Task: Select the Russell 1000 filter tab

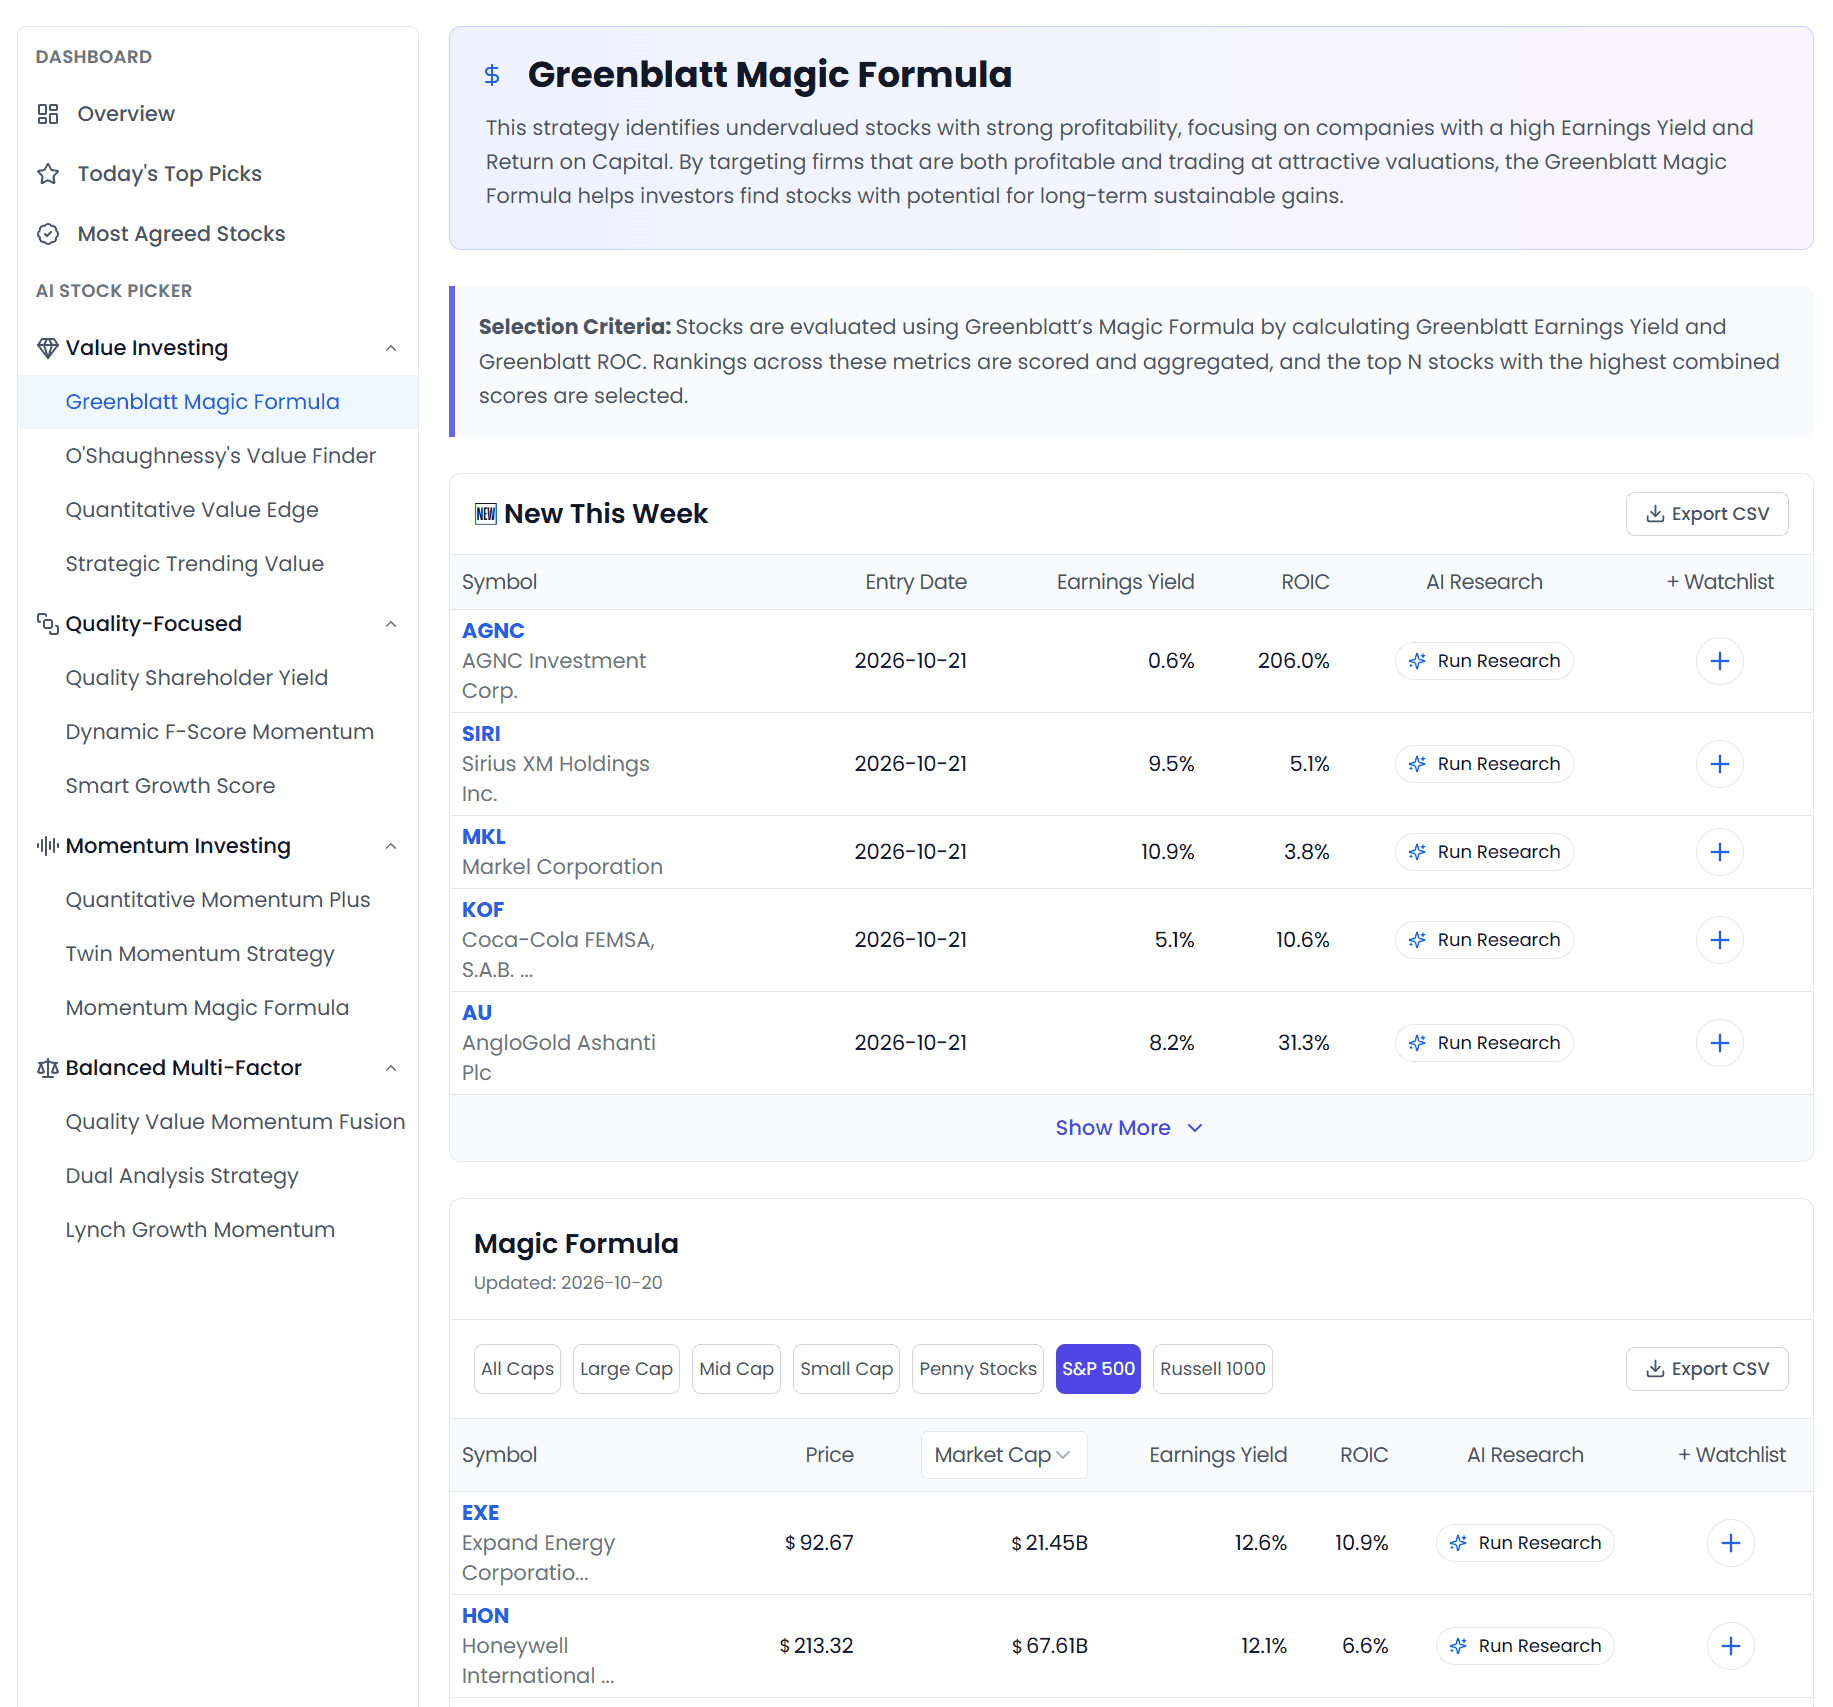Action: point(1213,1369)
